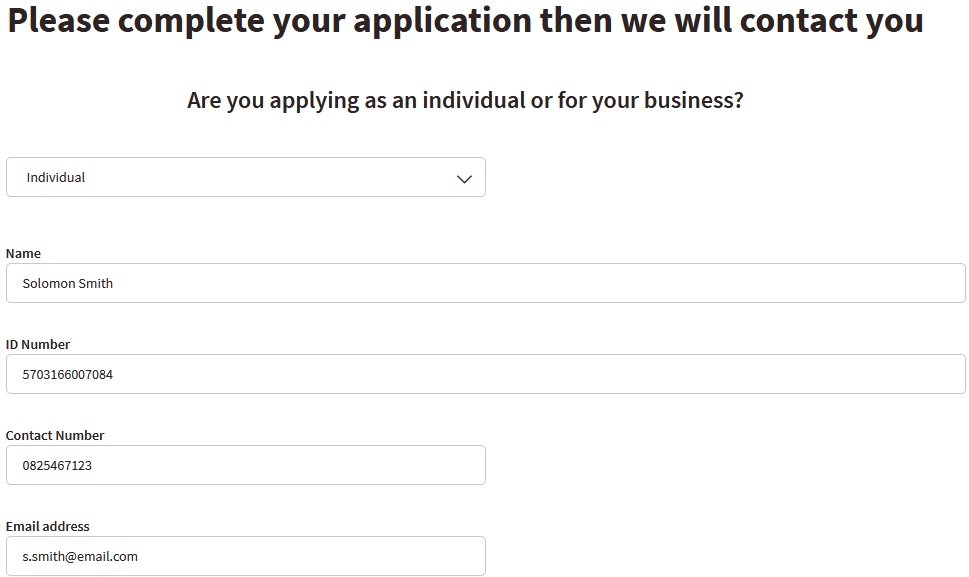
Task: Click the "Individual" text in the dropdown
Action: point(56,178)
